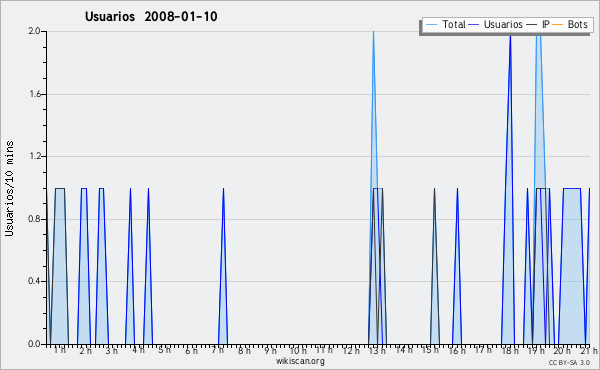
Task: Select the 'Total' legend entry
Action: 446,24
